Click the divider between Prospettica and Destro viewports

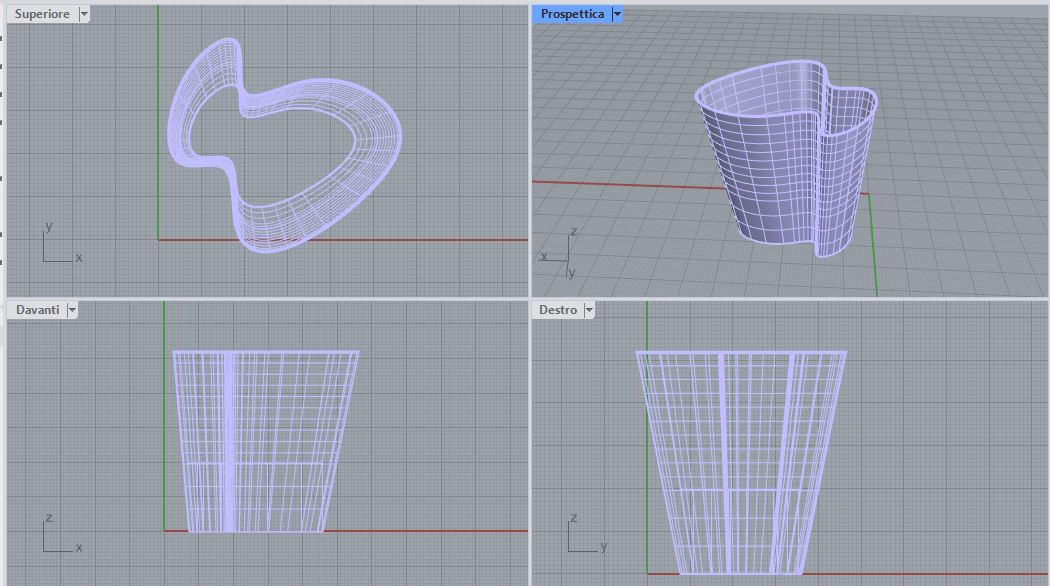click(x=790, y=299)
